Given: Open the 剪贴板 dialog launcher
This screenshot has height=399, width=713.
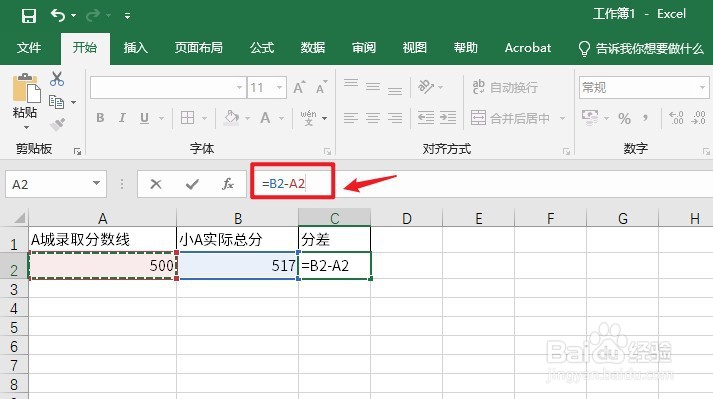Looking at the screenshot, I should point(77,152).
